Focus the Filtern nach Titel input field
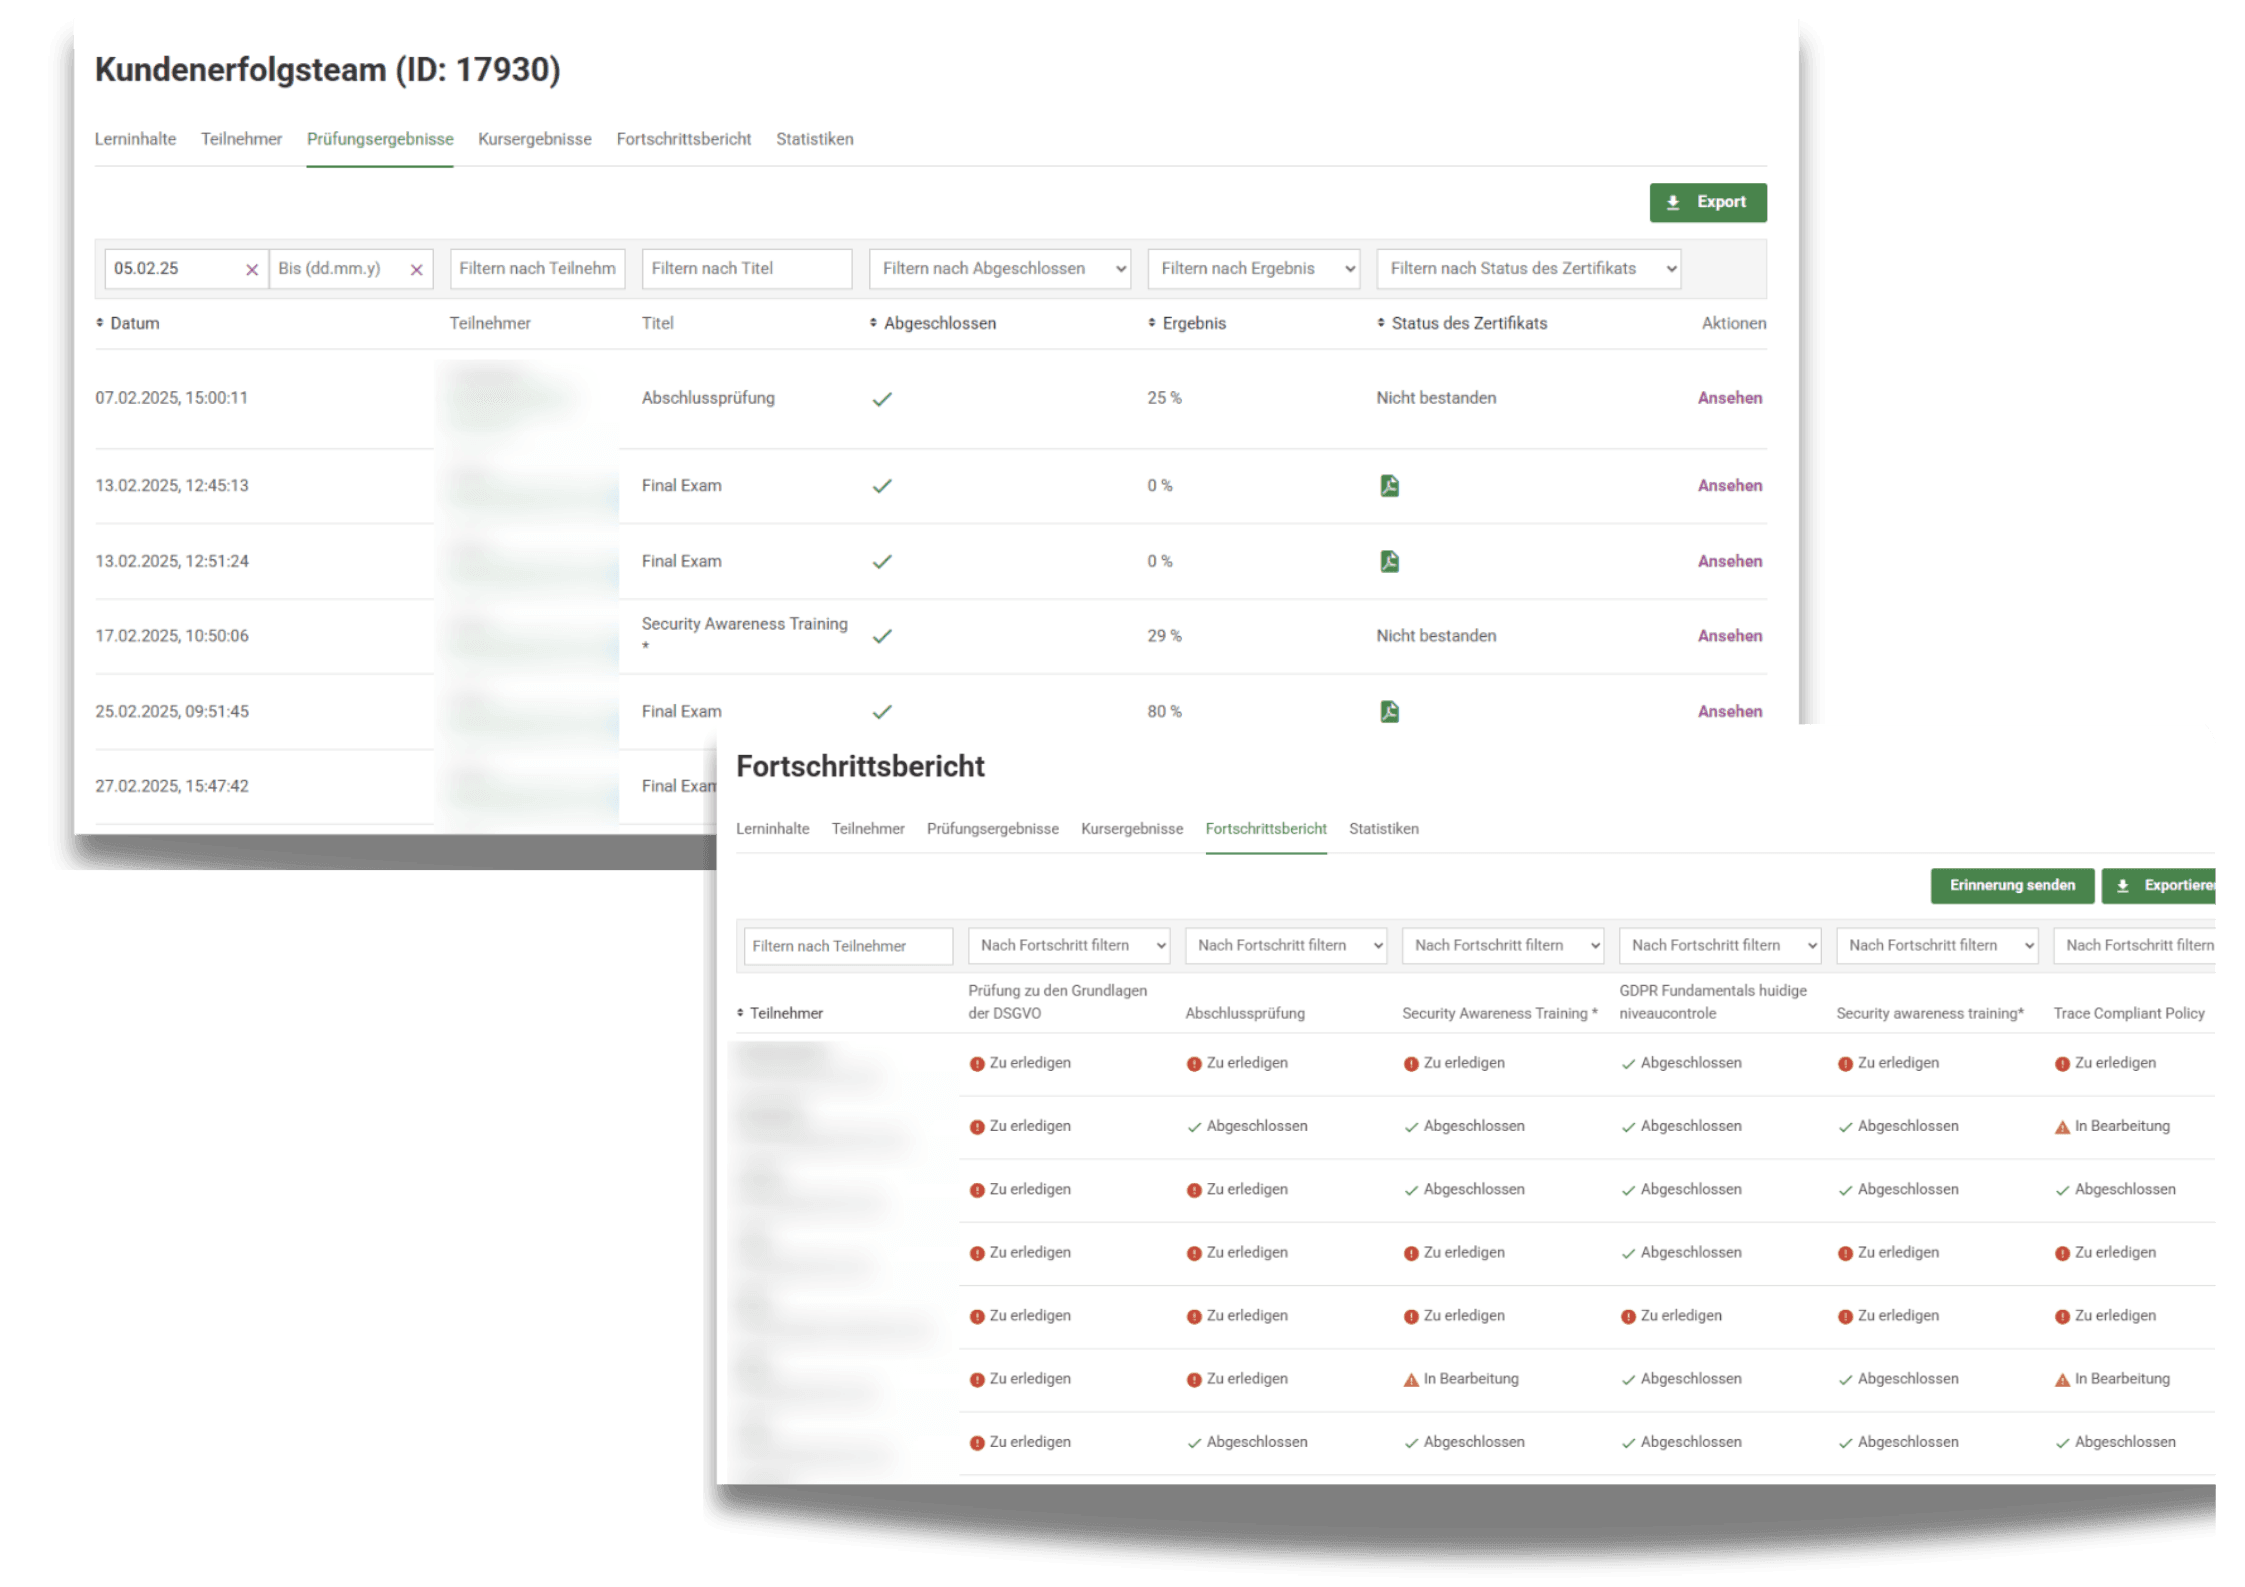 click(746, 269)
